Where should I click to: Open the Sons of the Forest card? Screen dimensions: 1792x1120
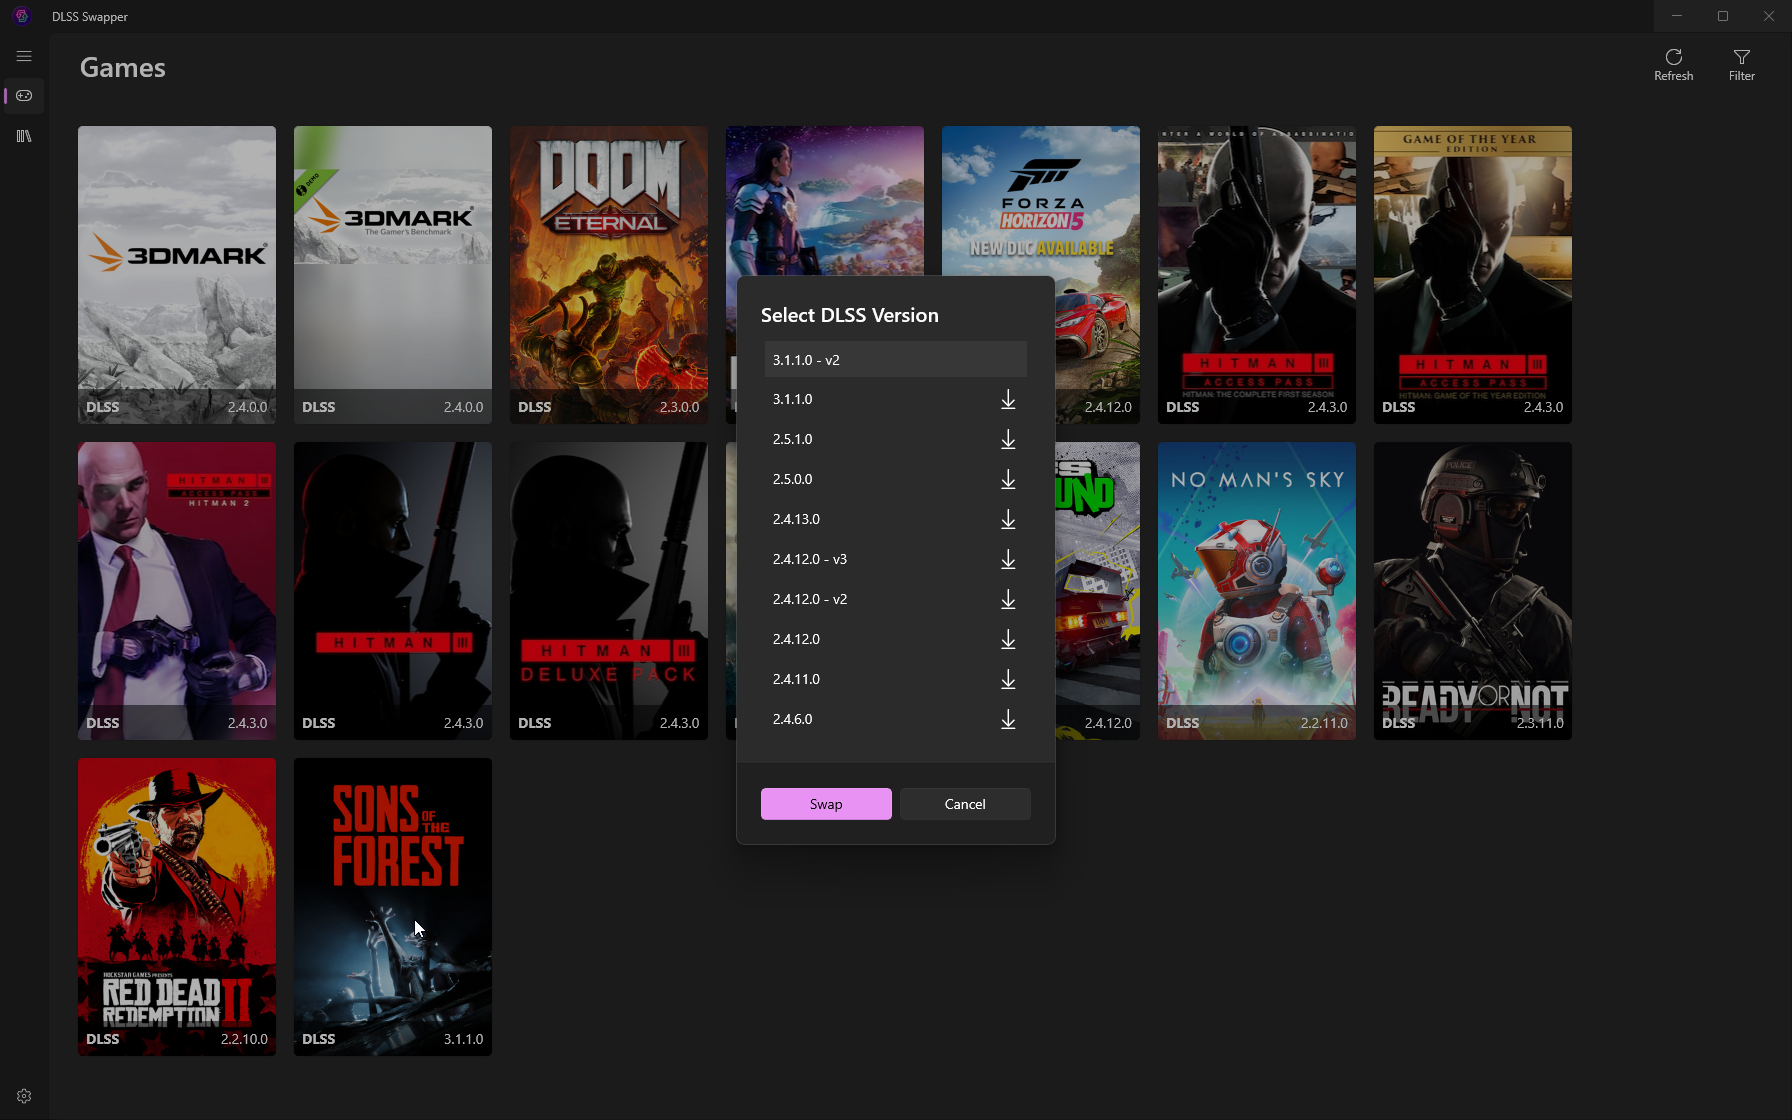pyautogui.click(x=393, y=907)
